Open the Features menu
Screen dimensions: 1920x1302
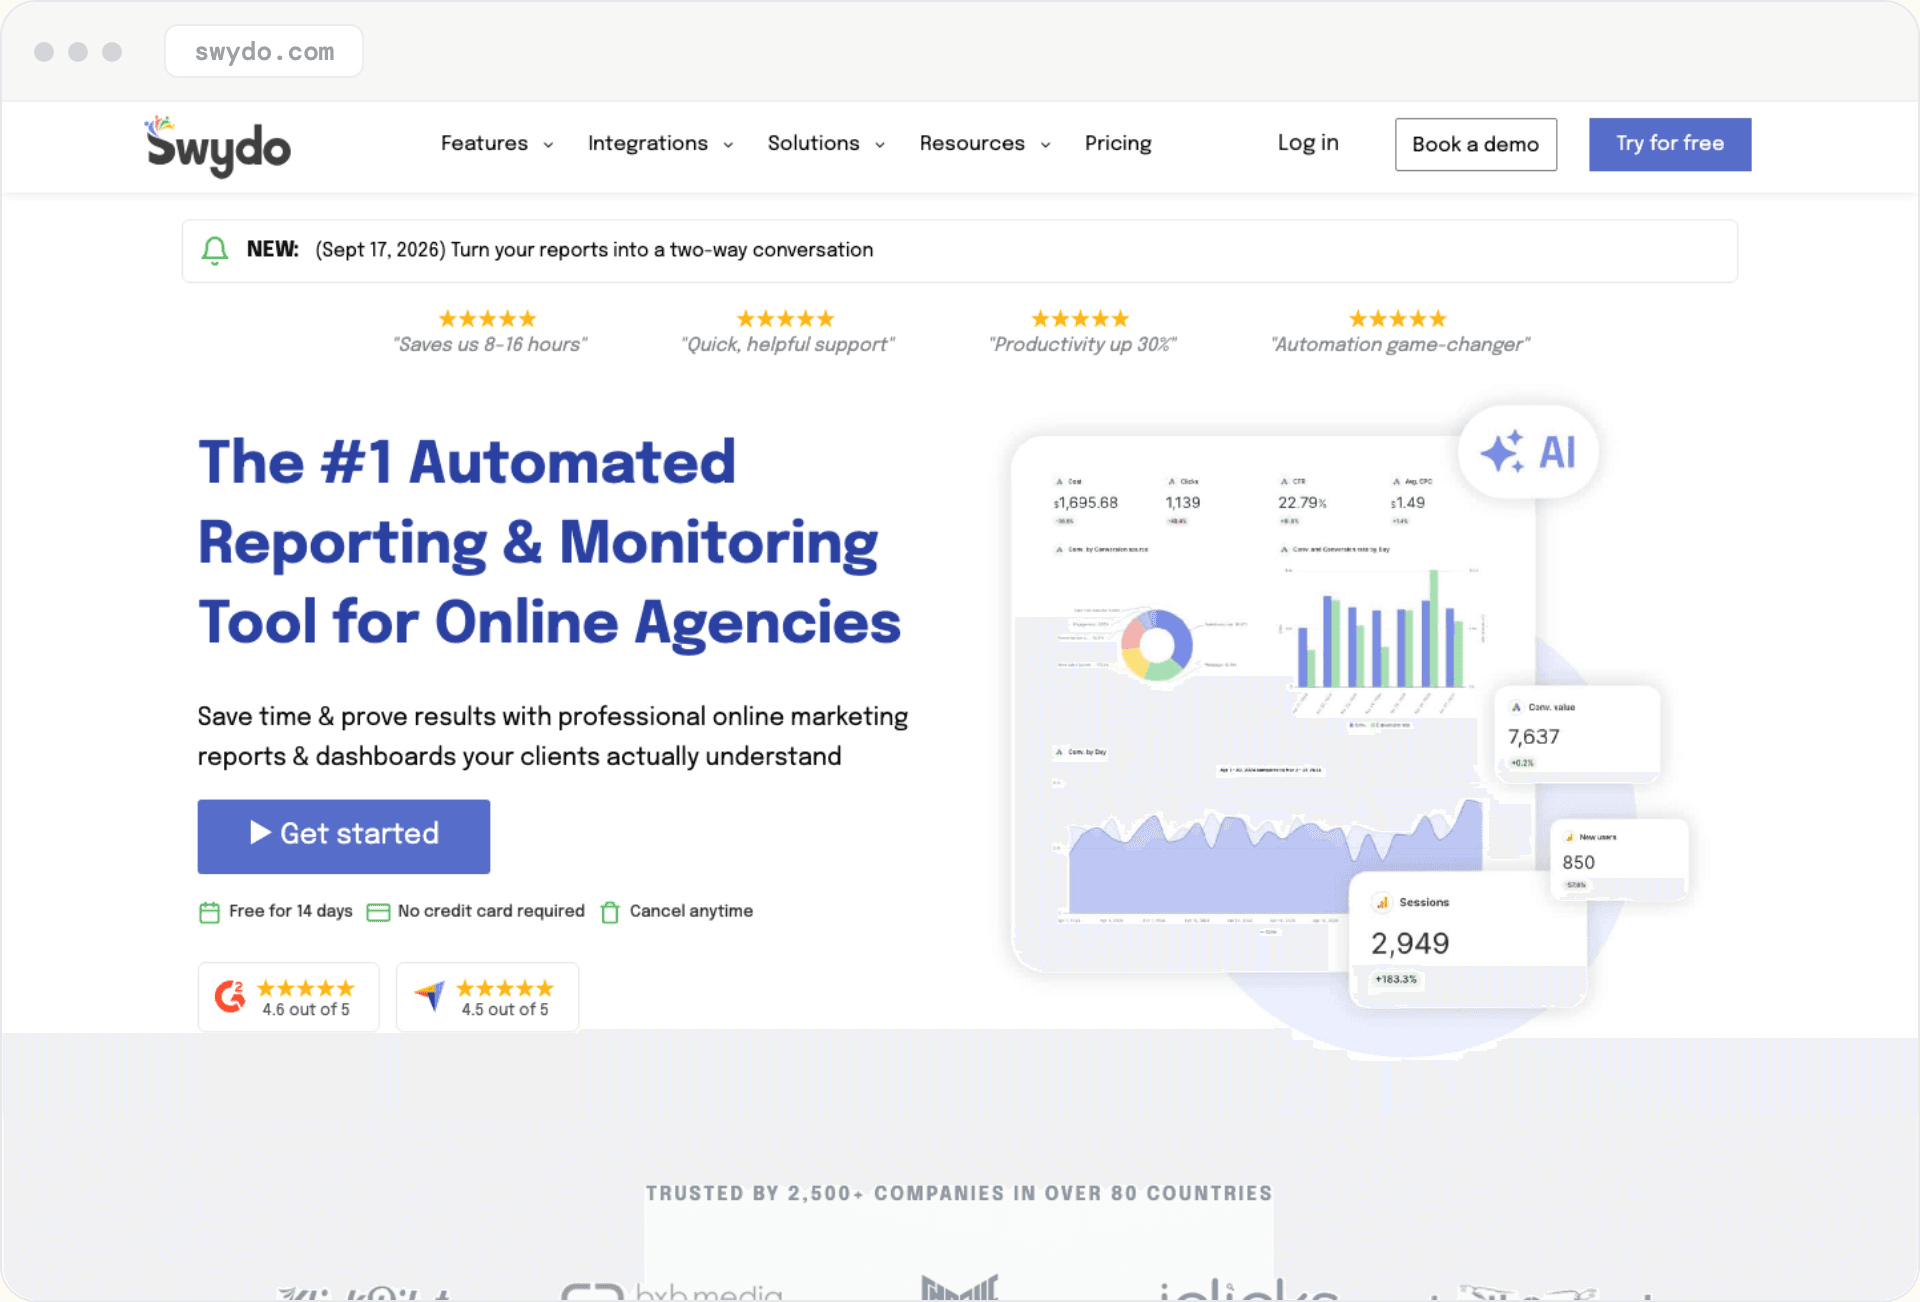484,143
